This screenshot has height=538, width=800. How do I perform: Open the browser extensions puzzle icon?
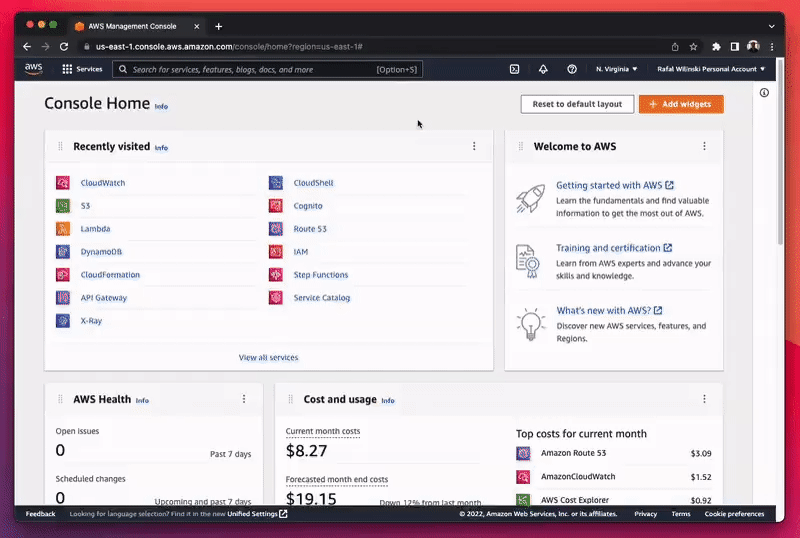point(716,46)
